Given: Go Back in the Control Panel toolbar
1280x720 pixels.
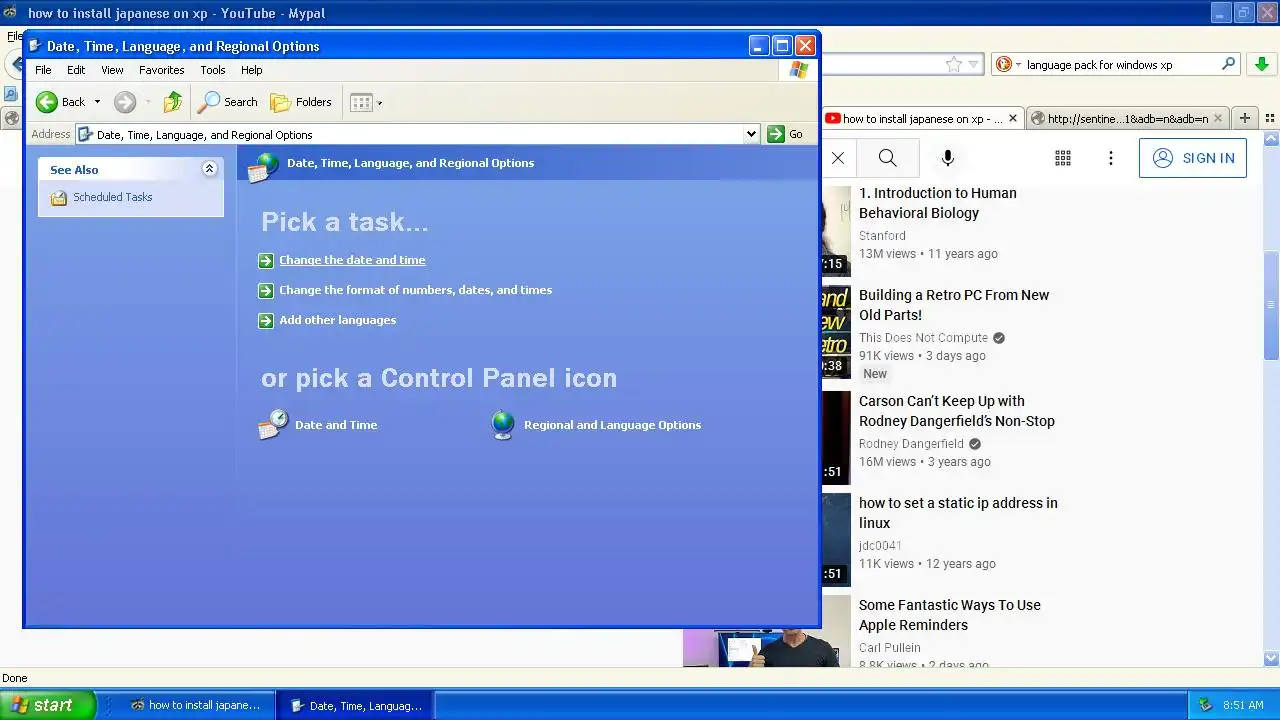Looking at the screenshot, I should point(61,102).
